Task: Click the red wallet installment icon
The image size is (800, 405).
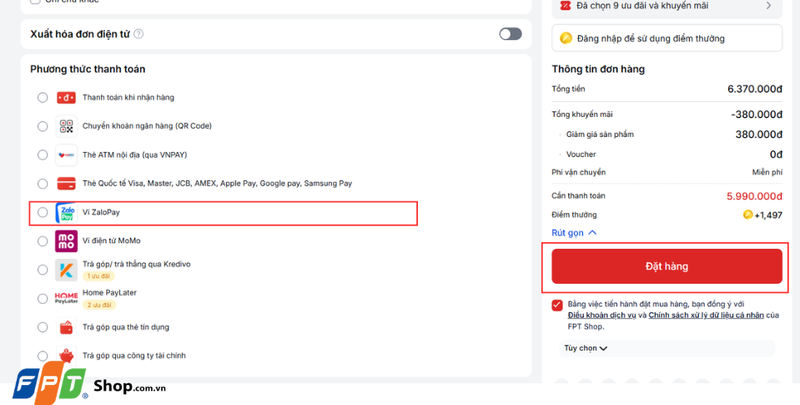Action: click(66, 327)
